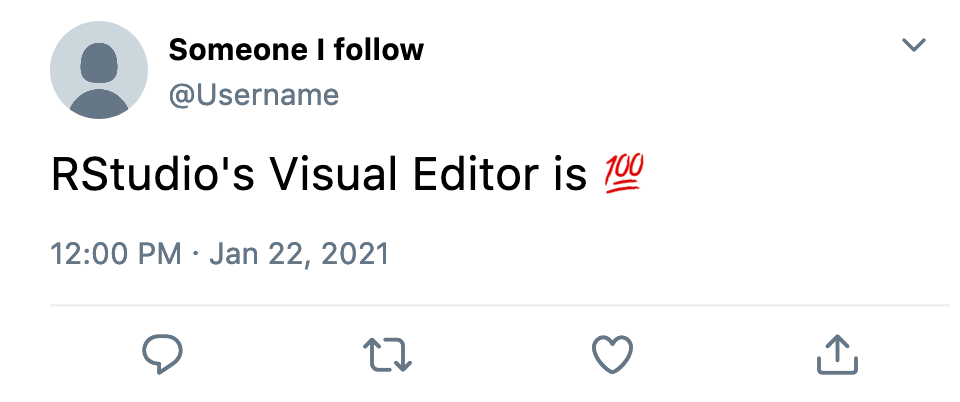Open the default profile avatar picture
This screenshot has height=402, width=960.
tap(99, 70)
